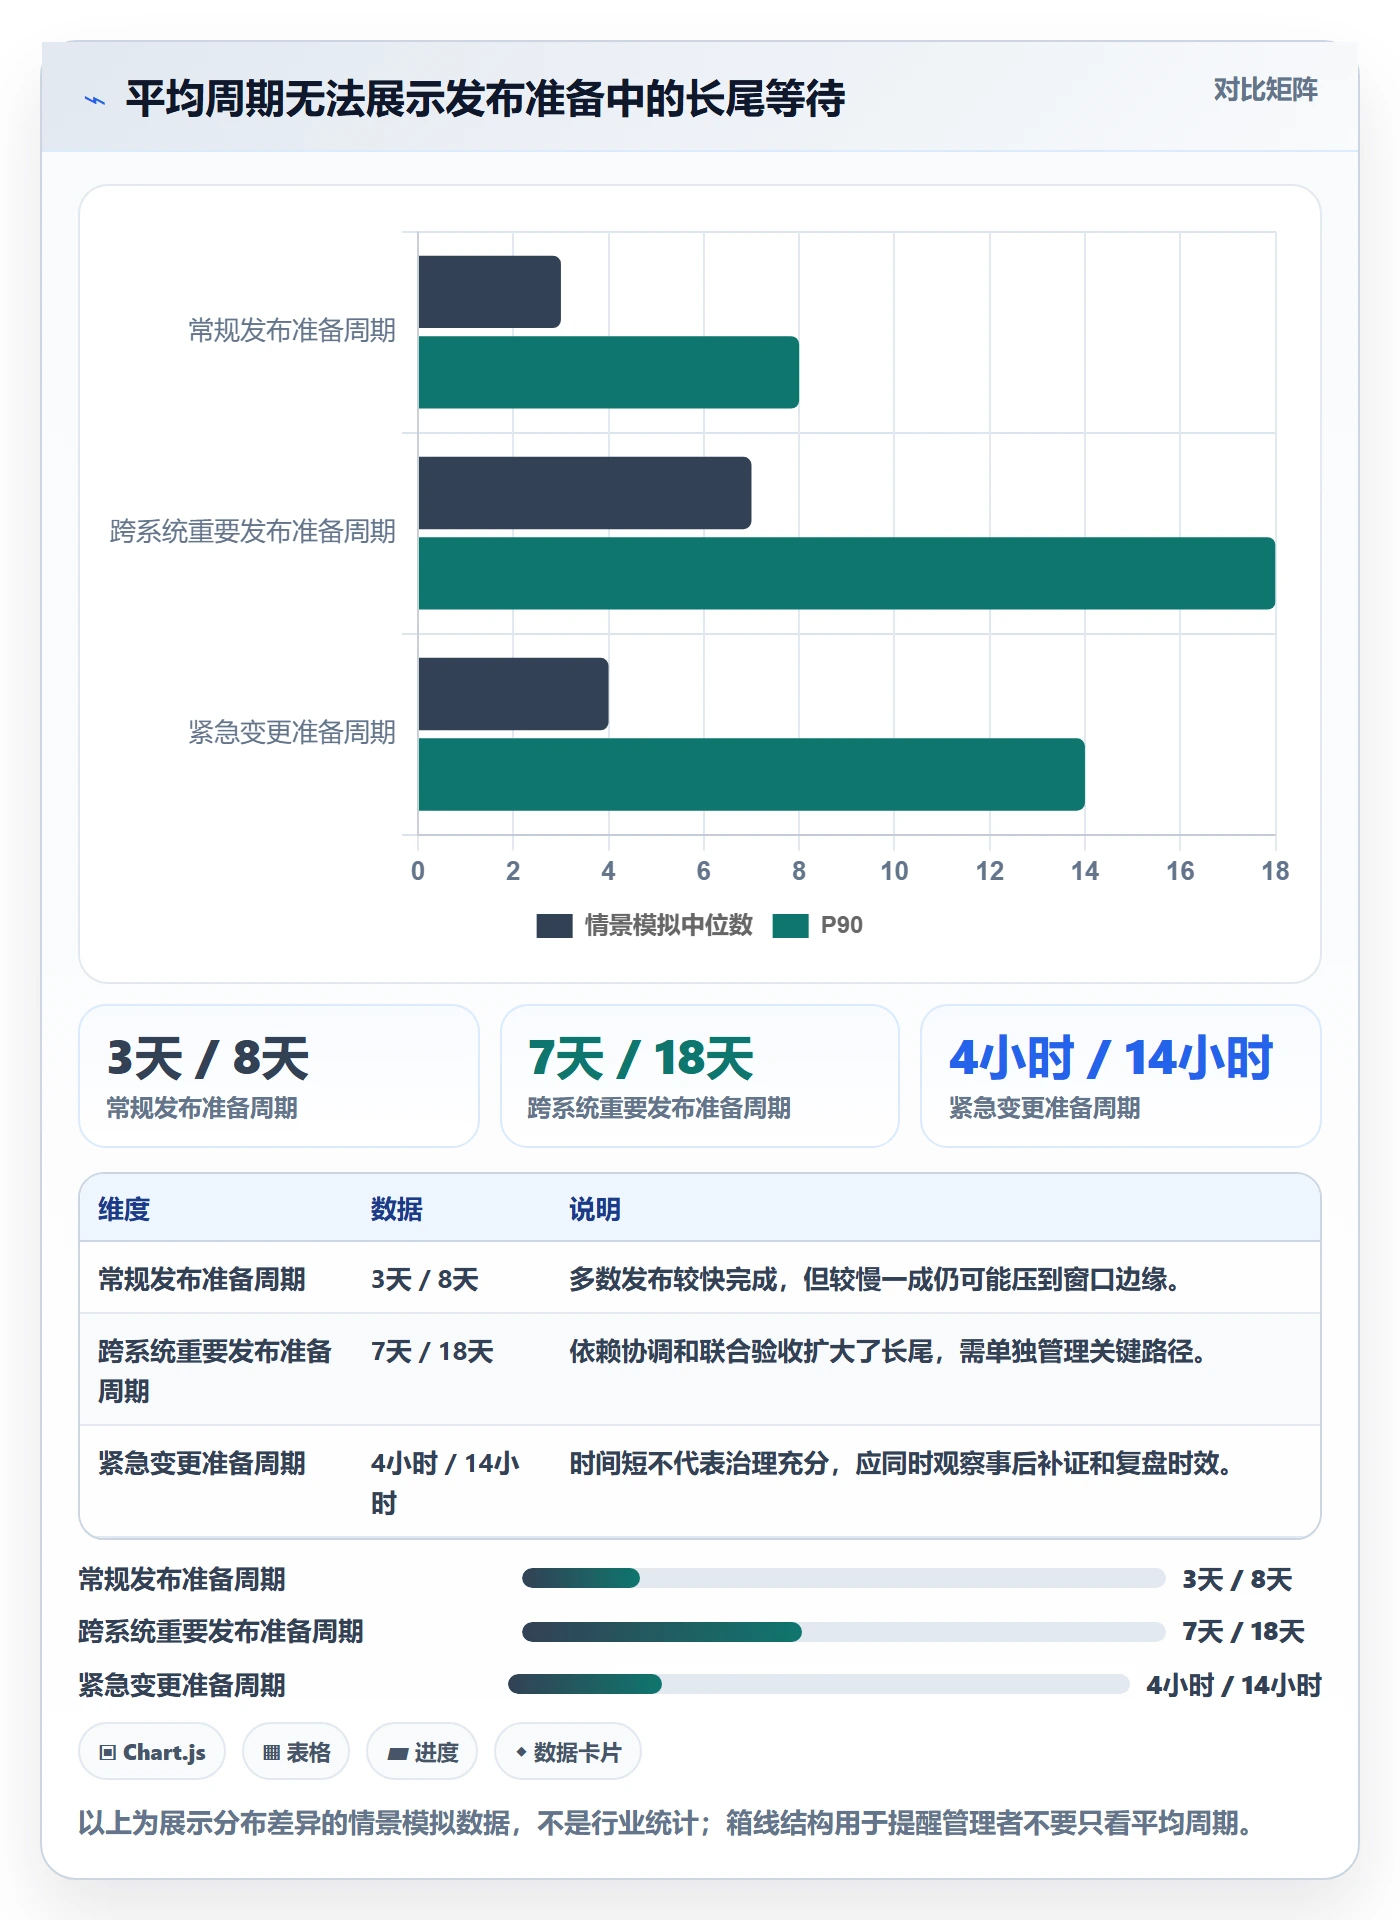Open the 3天 / 8天 data card
Screen dimensions: 1400x1920
[279, 1076]
